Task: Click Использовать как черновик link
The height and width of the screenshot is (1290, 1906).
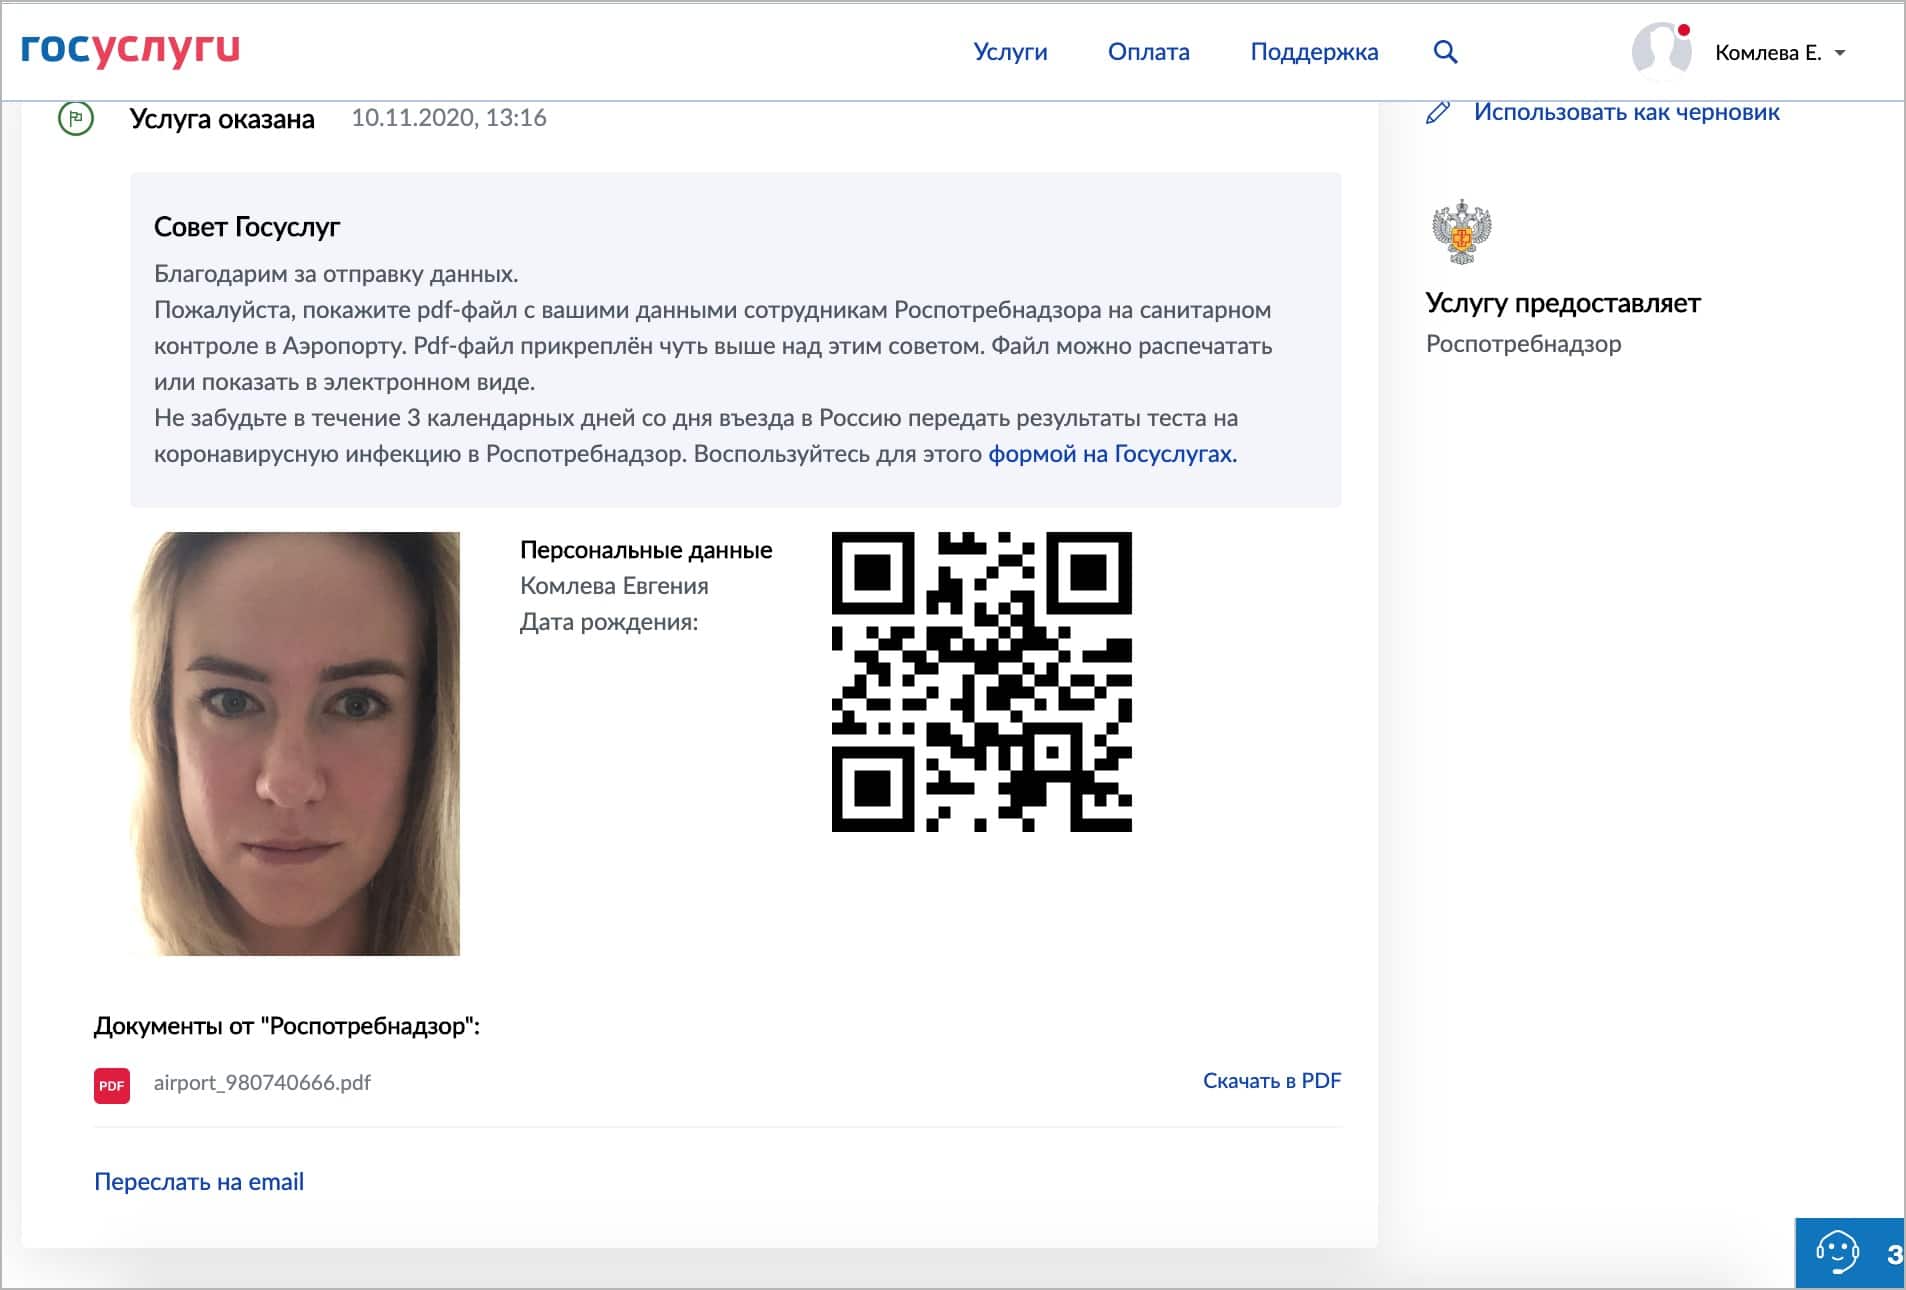Action: click(1626, 112)
